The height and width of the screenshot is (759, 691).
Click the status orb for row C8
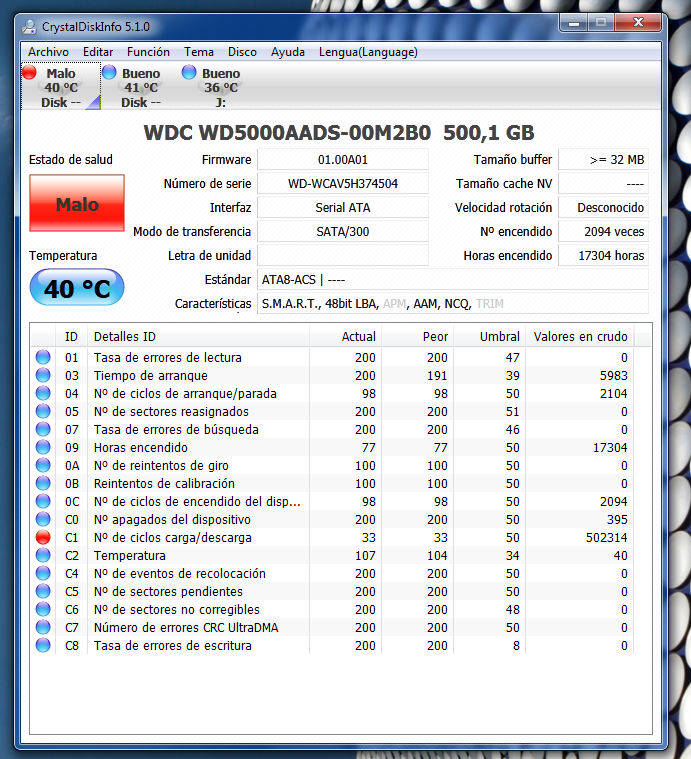pyautogui.click(x=43, y=646)
